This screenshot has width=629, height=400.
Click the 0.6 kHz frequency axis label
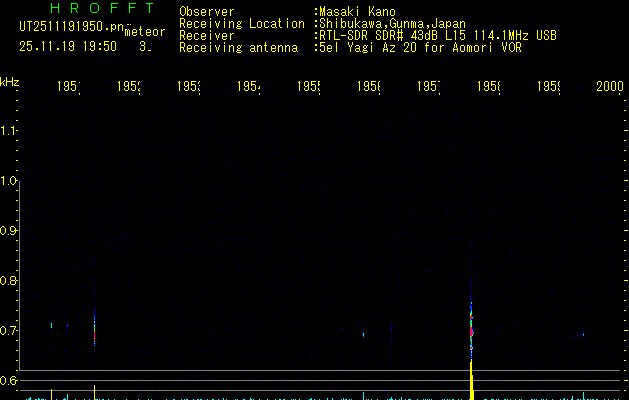pyautogui.click(x=8, y=380)
